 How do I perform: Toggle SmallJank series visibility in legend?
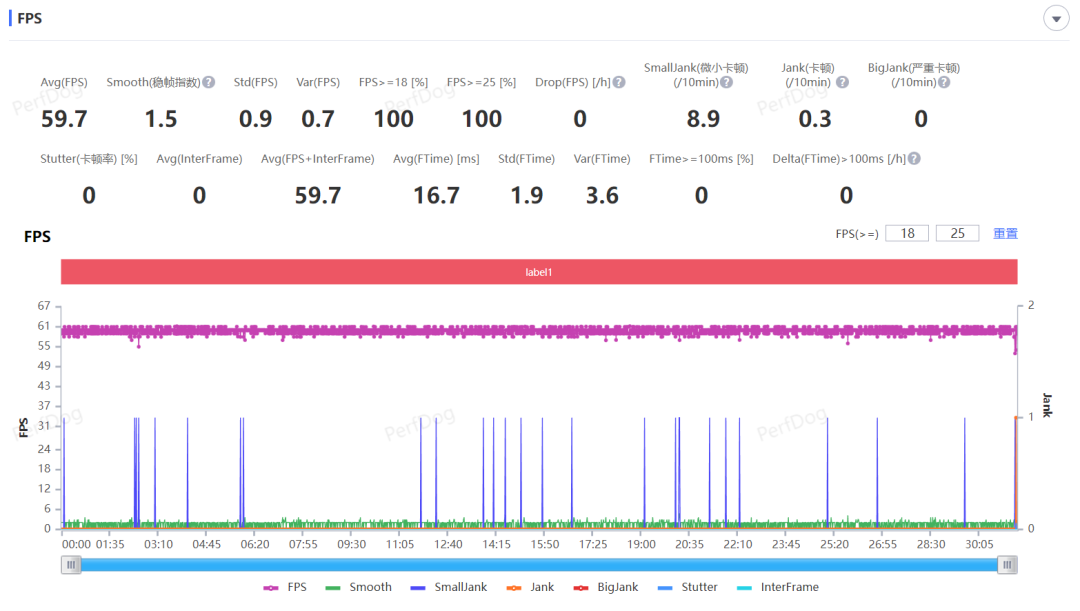click(448, 587)
